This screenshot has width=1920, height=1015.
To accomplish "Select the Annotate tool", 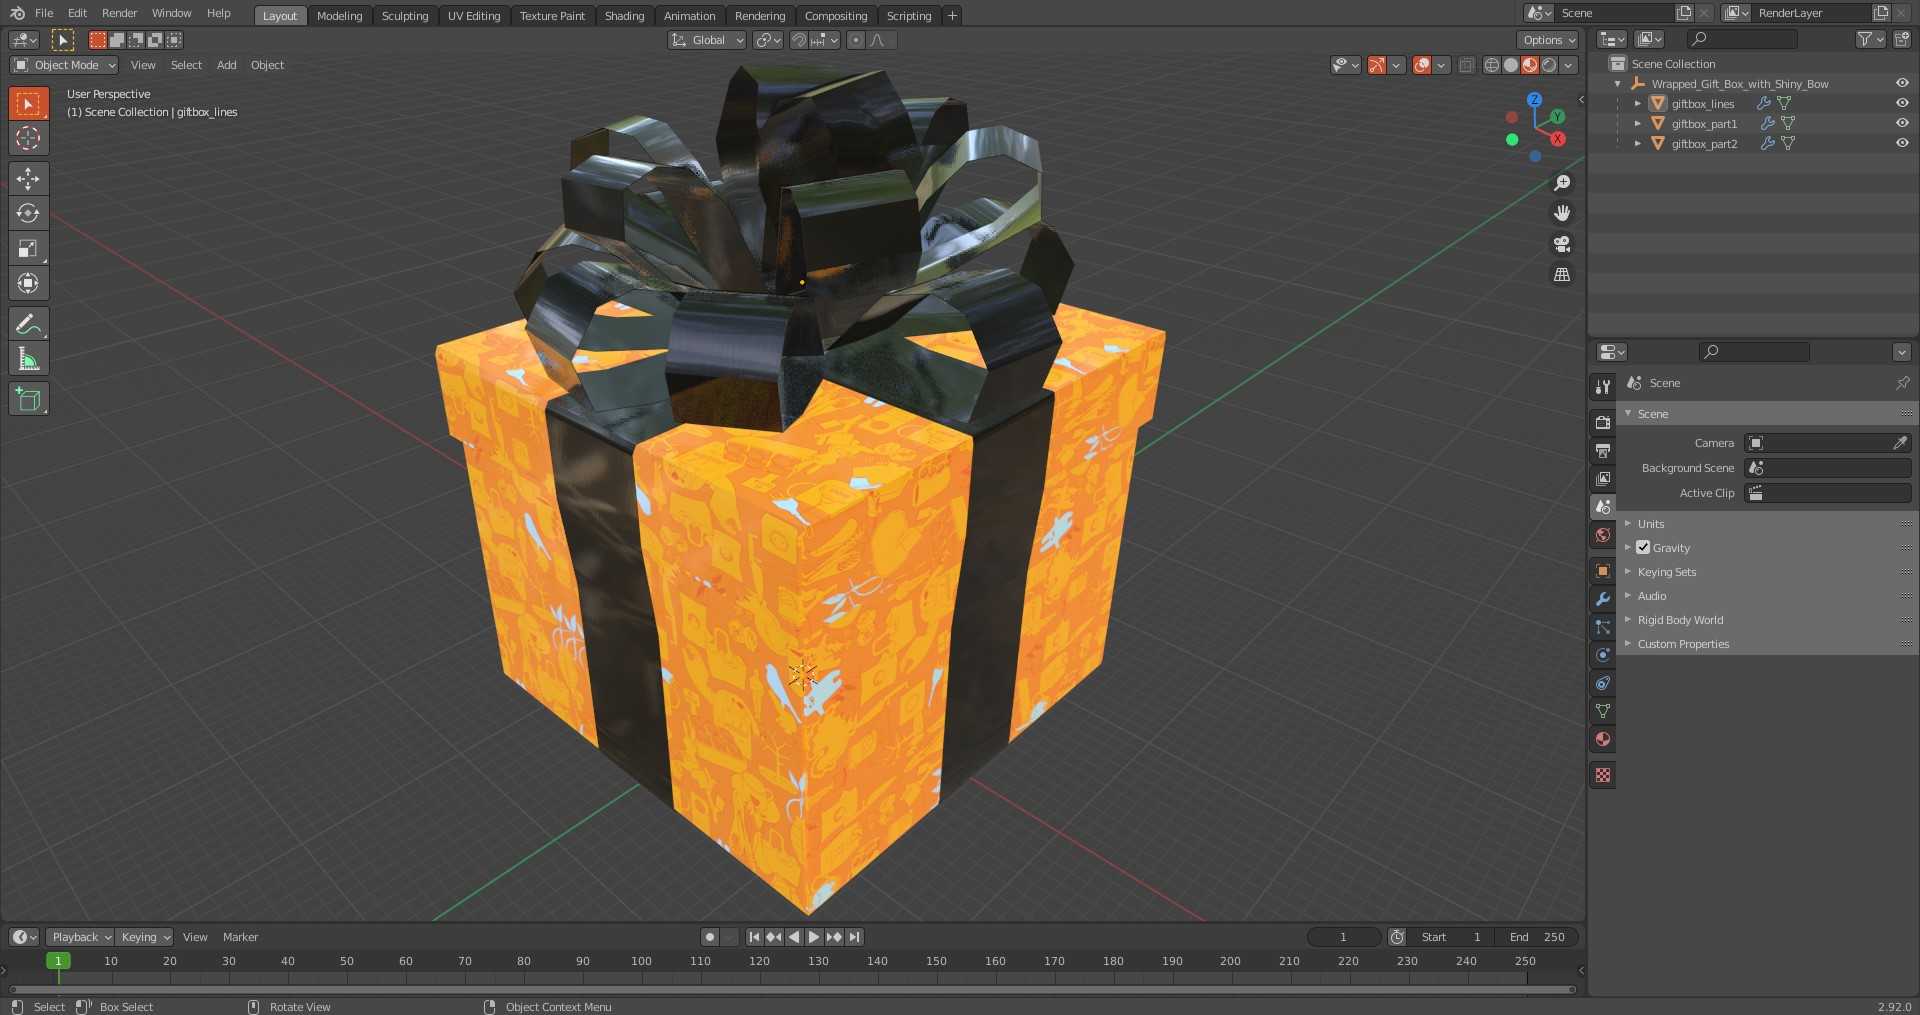I will point(28,324).
